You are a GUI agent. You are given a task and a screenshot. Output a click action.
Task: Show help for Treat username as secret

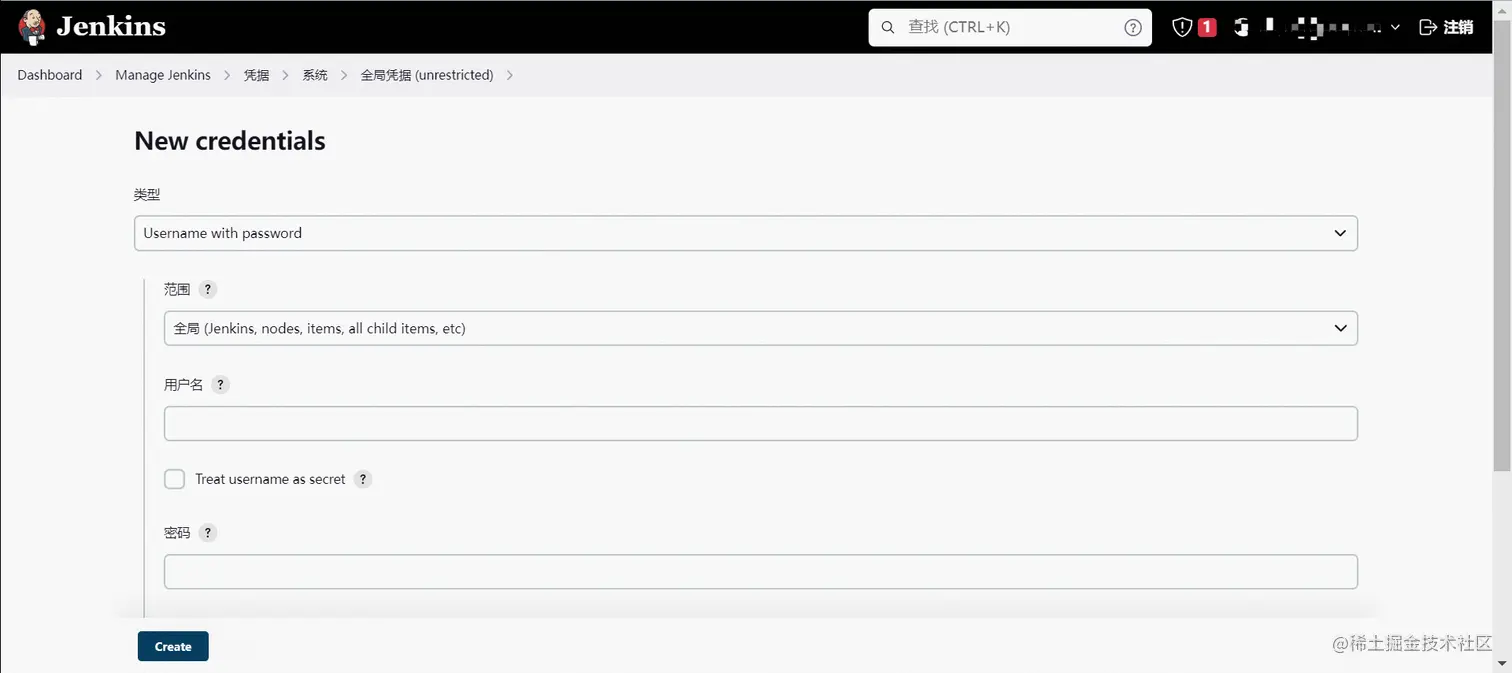[x=363, y=479]
